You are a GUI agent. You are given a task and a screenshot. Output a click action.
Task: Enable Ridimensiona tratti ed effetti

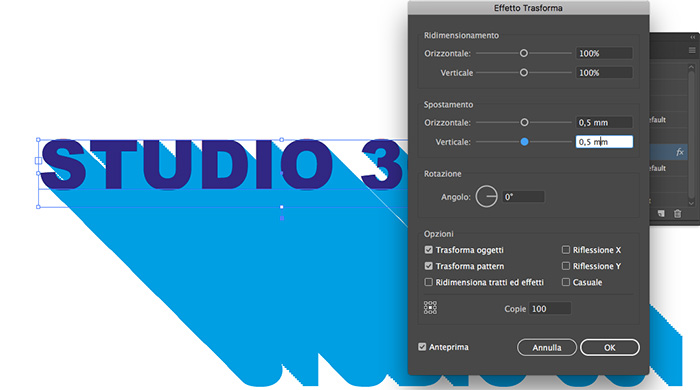pyautogui.click(x=429, y=282)
